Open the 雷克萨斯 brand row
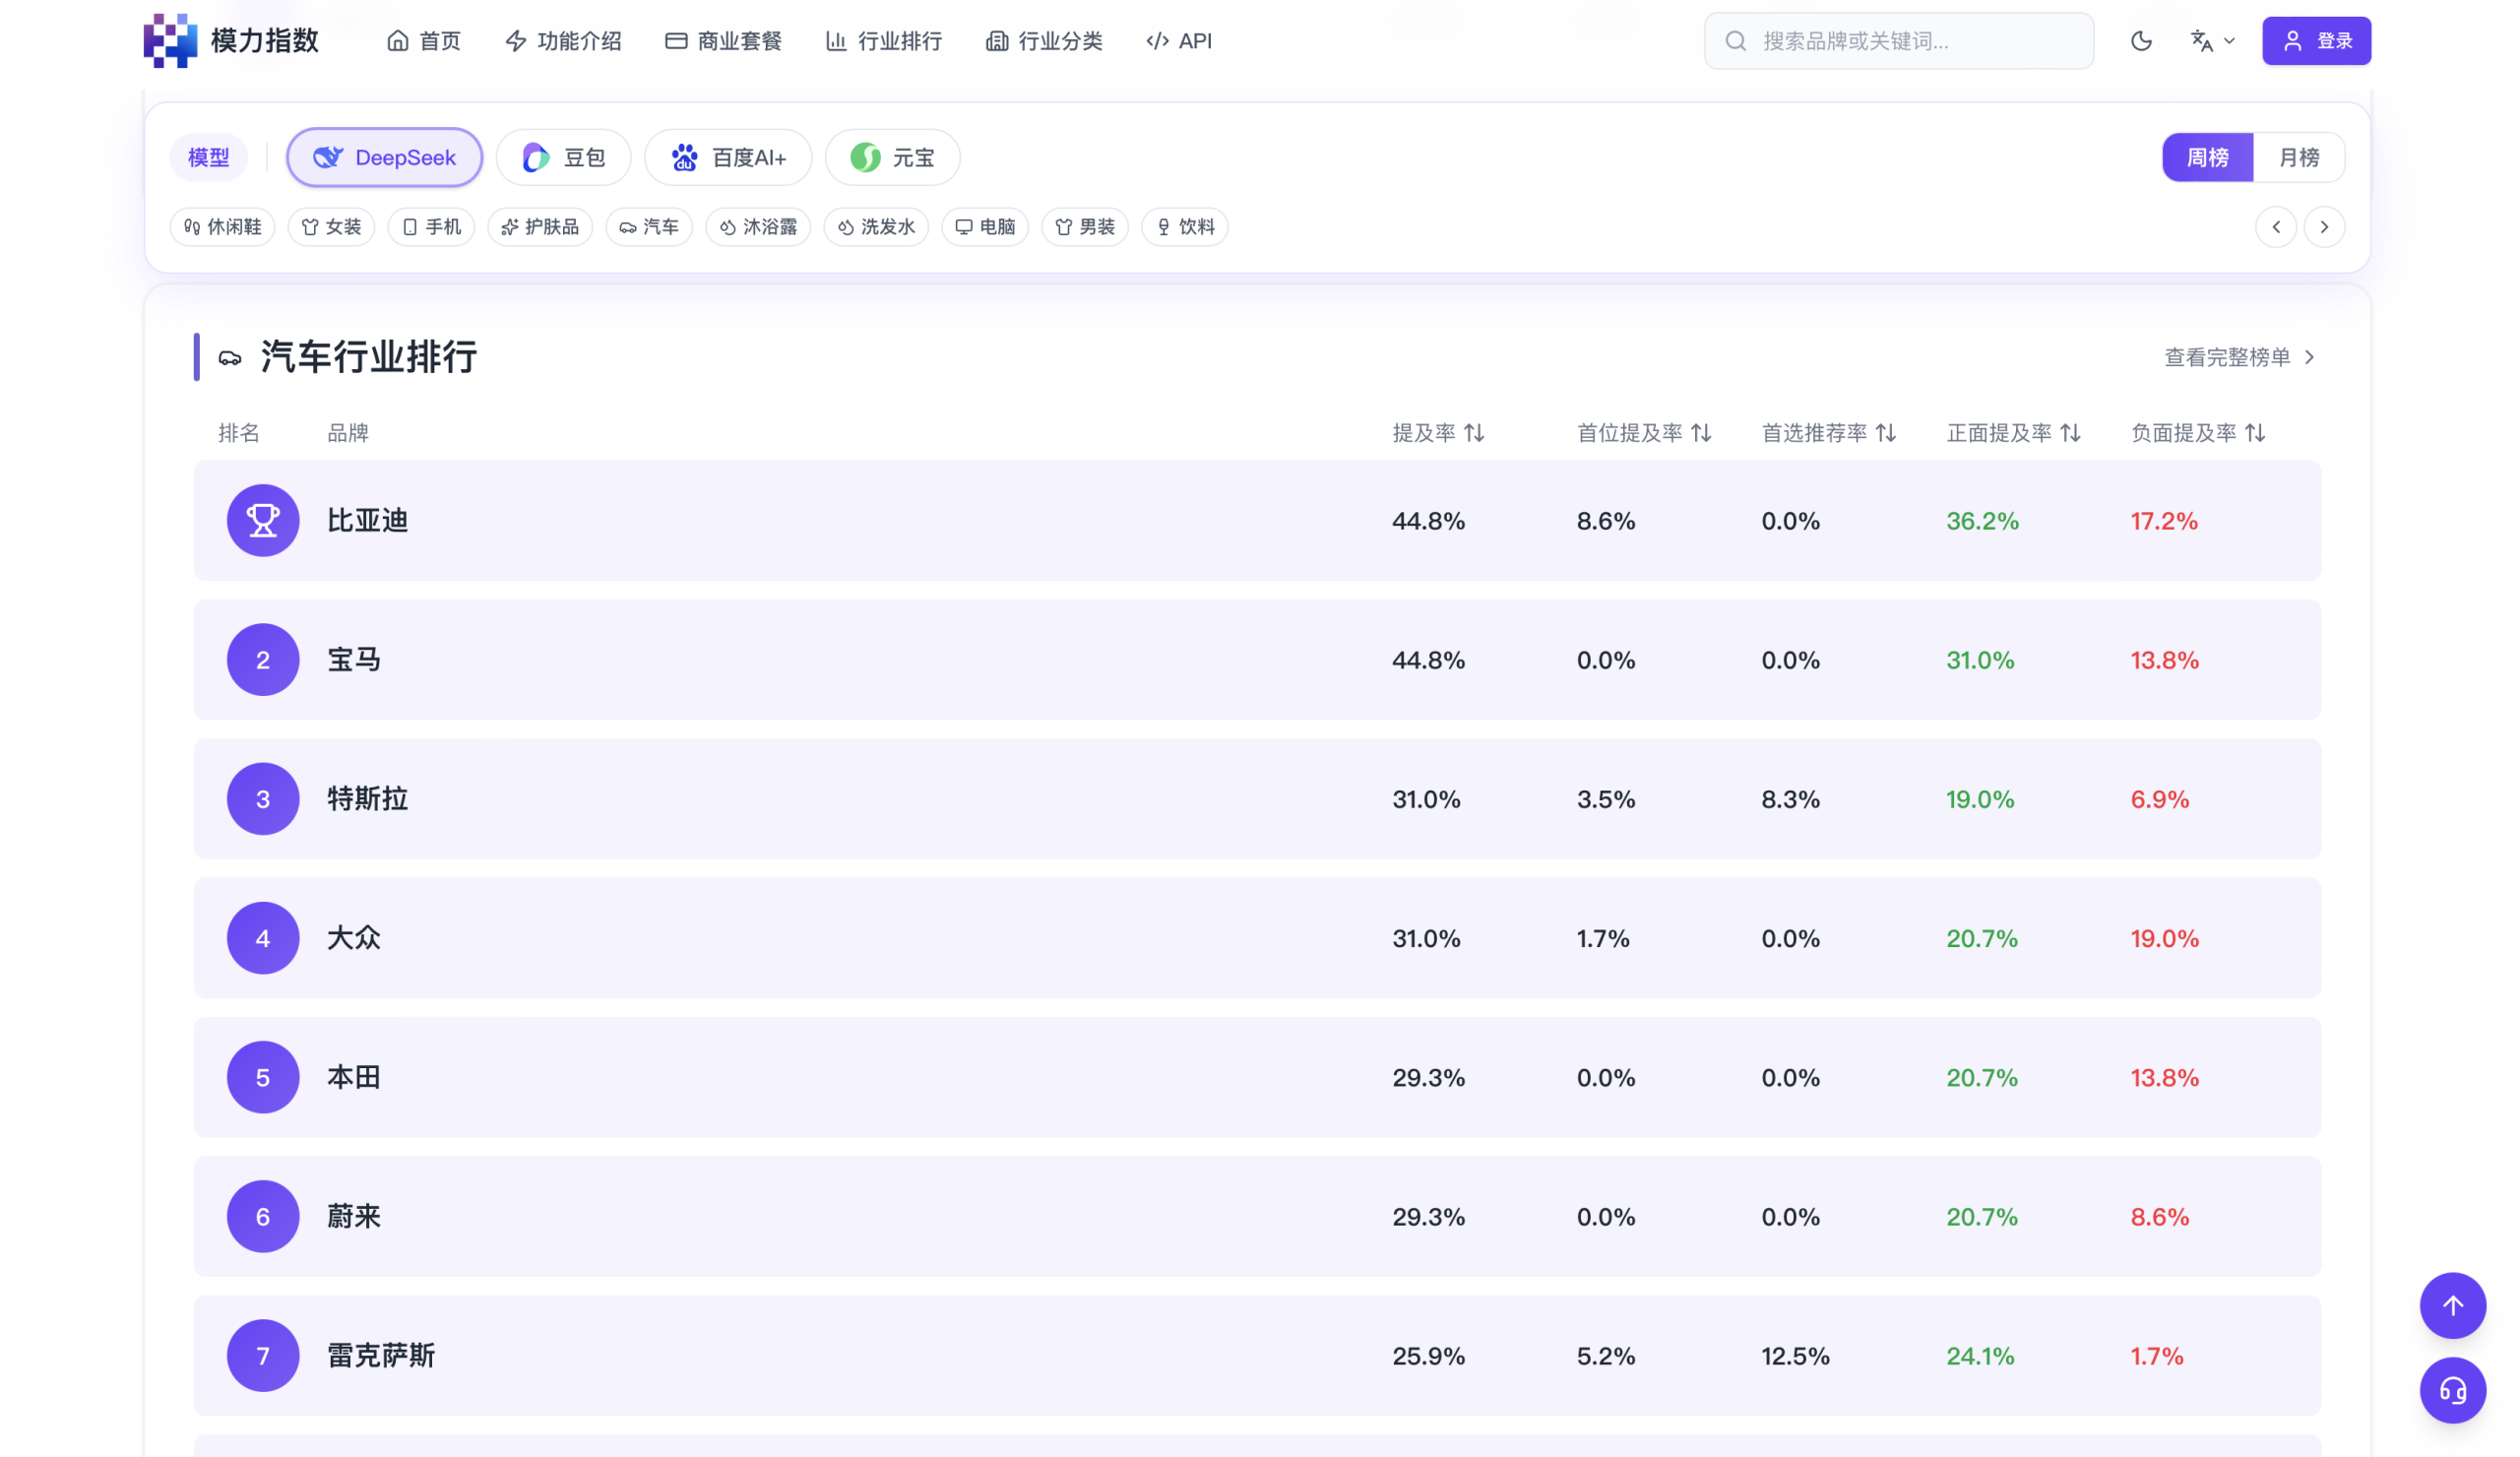Image resolution: width=2520 pixels, height=1457 pixels. [1257, 1355]
